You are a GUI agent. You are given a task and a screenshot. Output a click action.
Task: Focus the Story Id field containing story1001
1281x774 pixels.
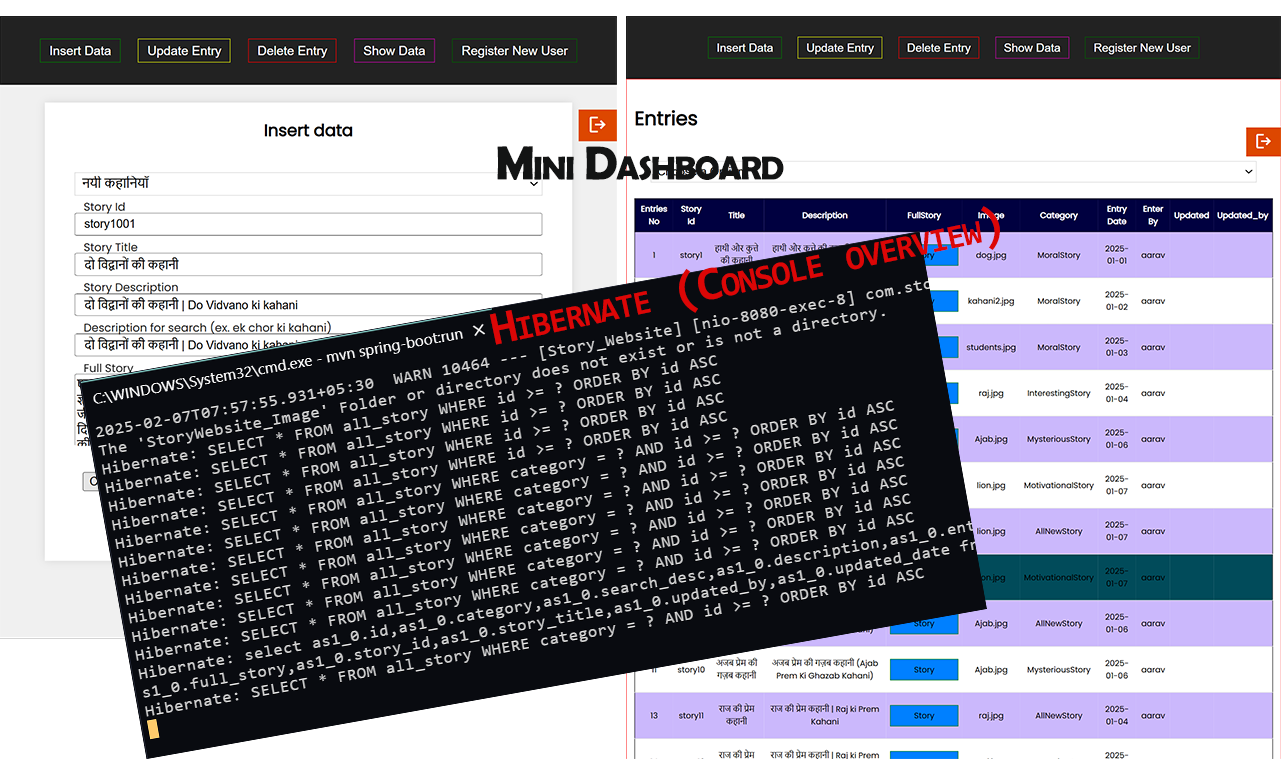pos(308,224)
